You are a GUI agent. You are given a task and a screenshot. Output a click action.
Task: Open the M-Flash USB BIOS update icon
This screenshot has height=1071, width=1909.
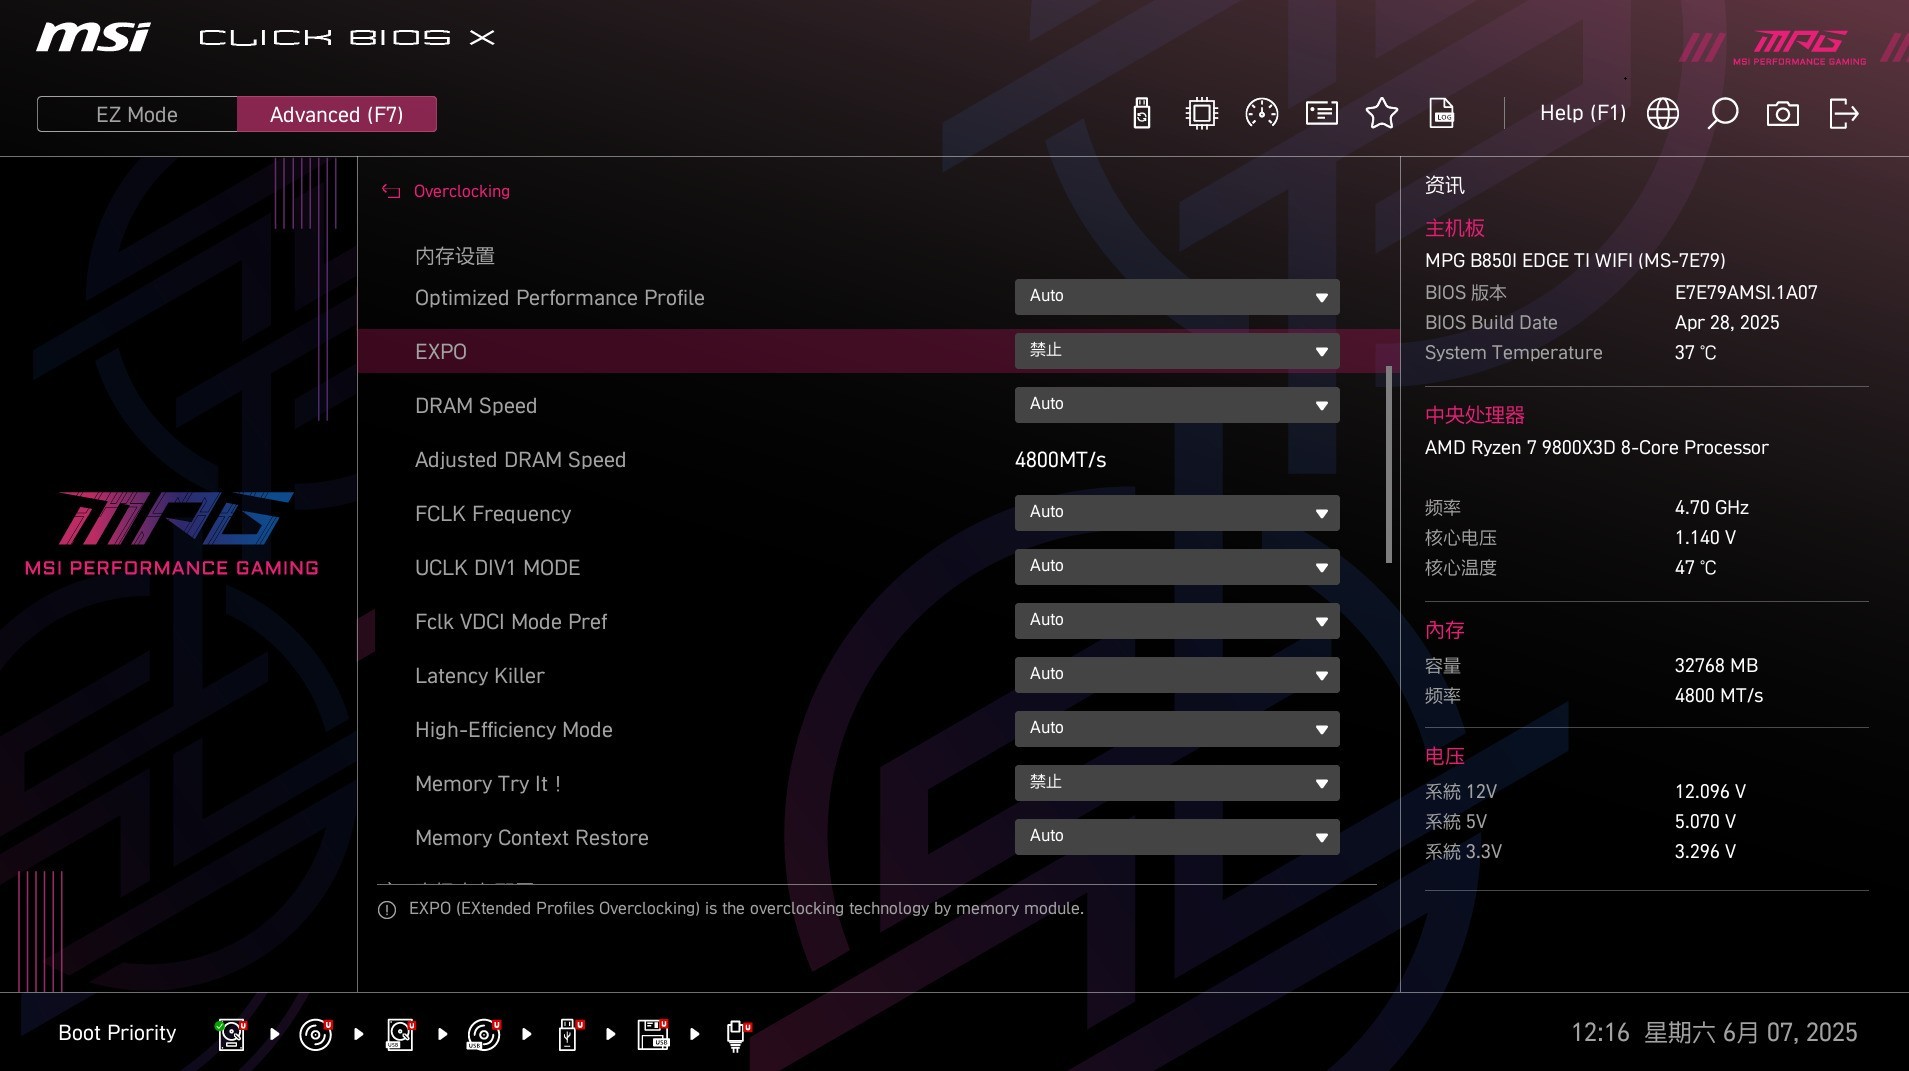pyautogui.click(x=1141, y=113)
